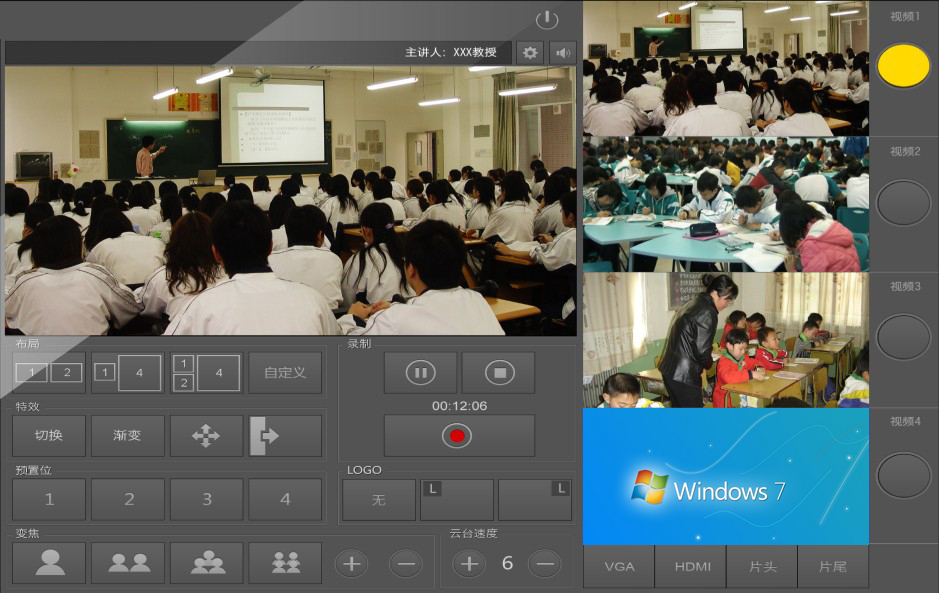Zoom in with the 变焦 plus button

tap(351, 564)
